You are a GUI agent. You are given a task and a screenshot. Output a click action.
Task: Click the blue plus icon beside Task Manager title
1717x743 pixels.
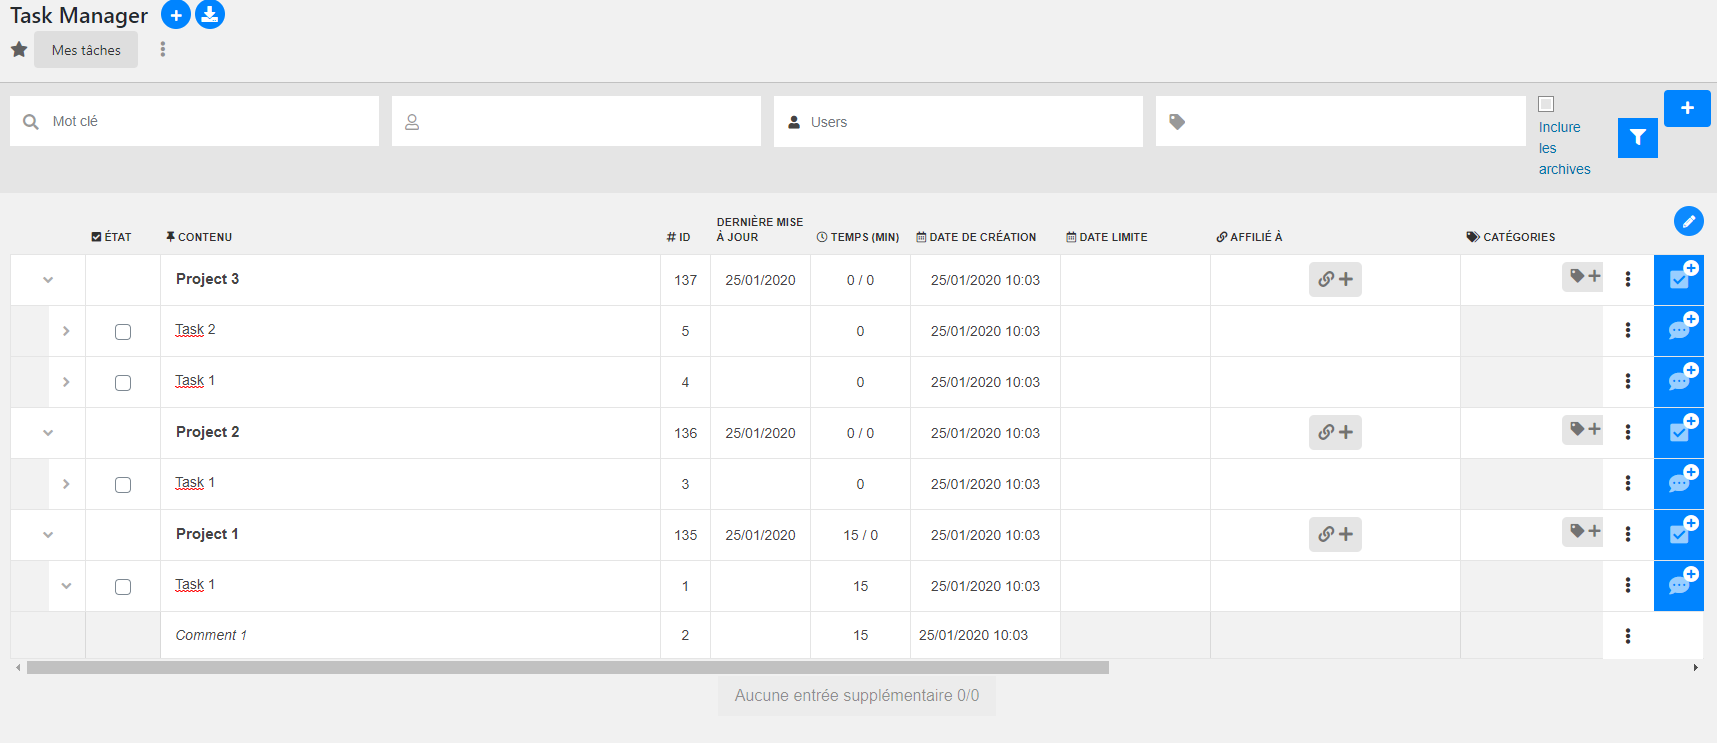tap(176, 15)
